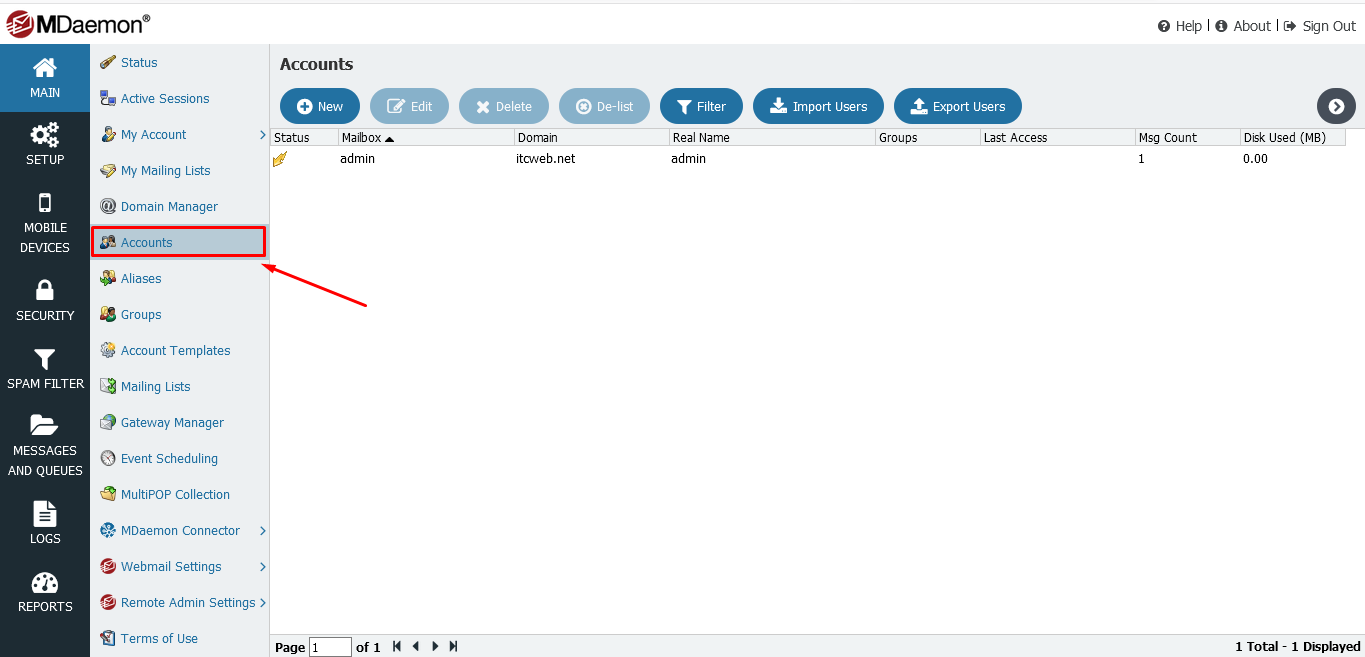Click the Gateway Manager sidebar link

[172, 423]
